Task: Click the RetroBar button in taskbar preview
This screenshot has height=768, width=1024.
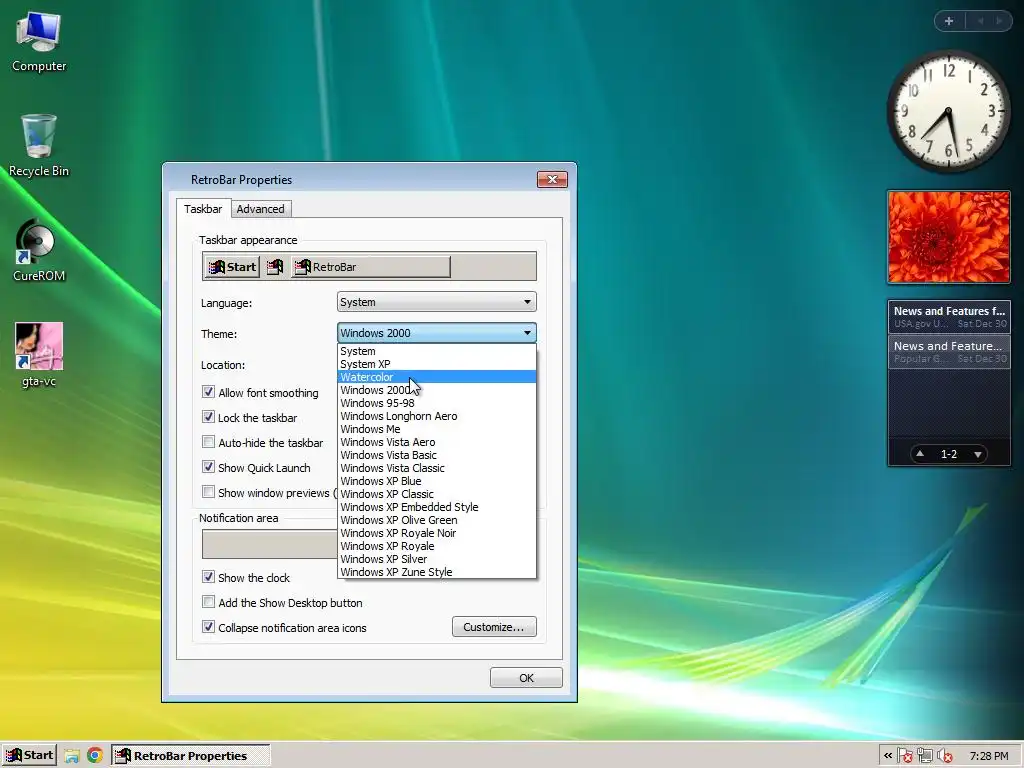Action: 371,266
